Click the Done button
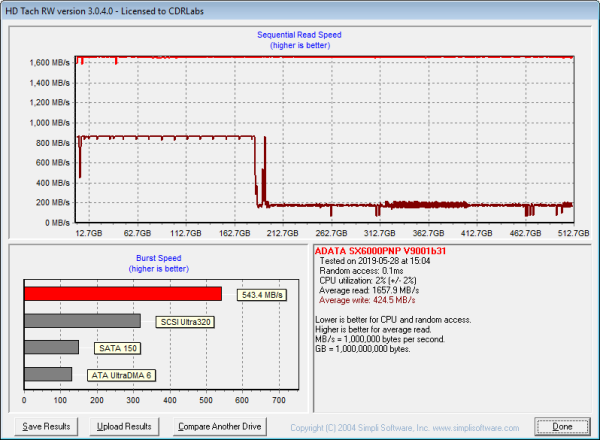600x440 pixels. tap(562, 426)
